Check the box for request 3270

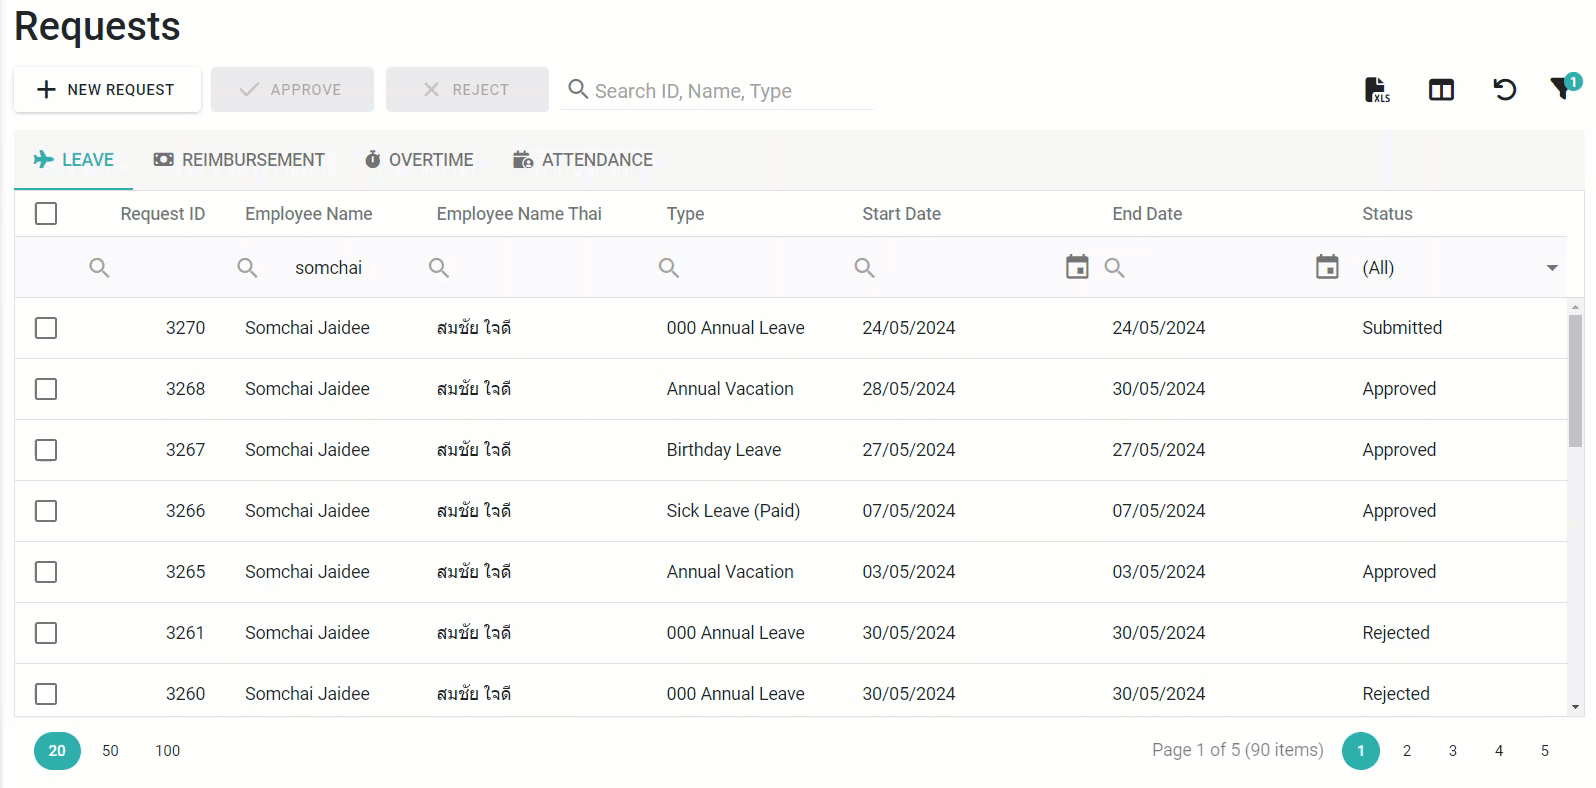point(46,328)
